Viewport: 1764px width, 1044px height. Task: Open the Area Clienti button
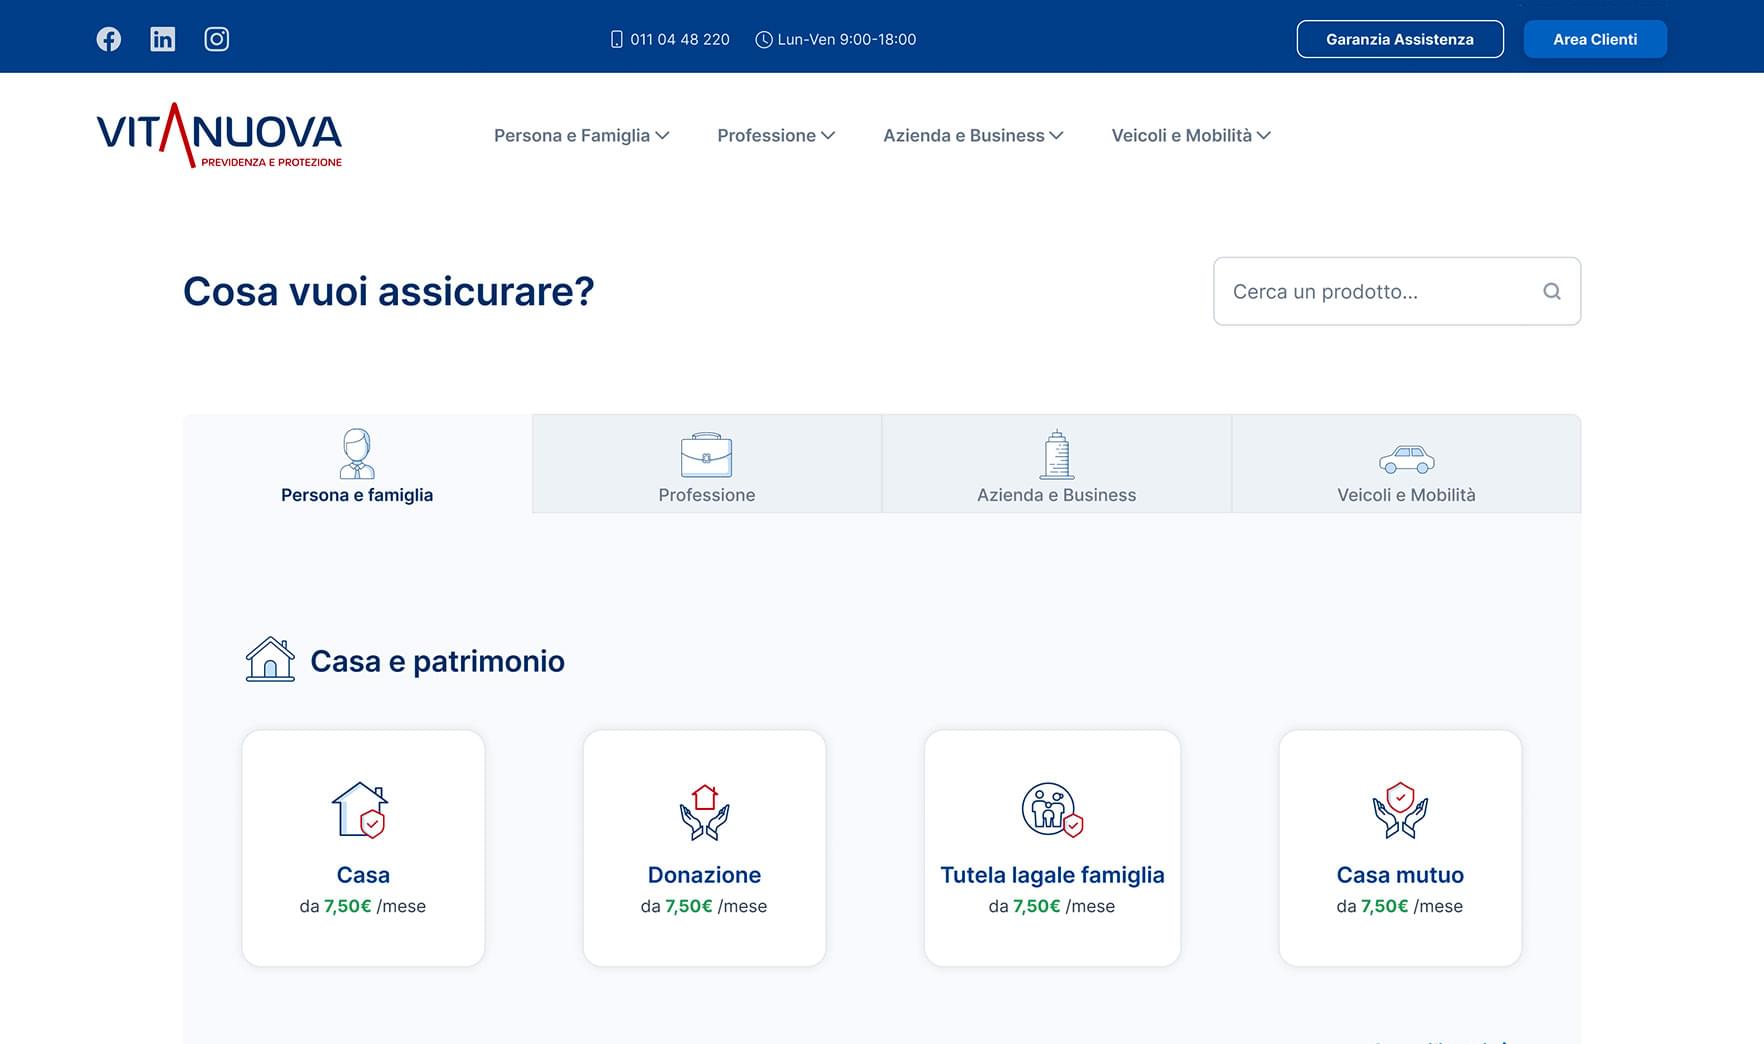(x=1594, y=39)
